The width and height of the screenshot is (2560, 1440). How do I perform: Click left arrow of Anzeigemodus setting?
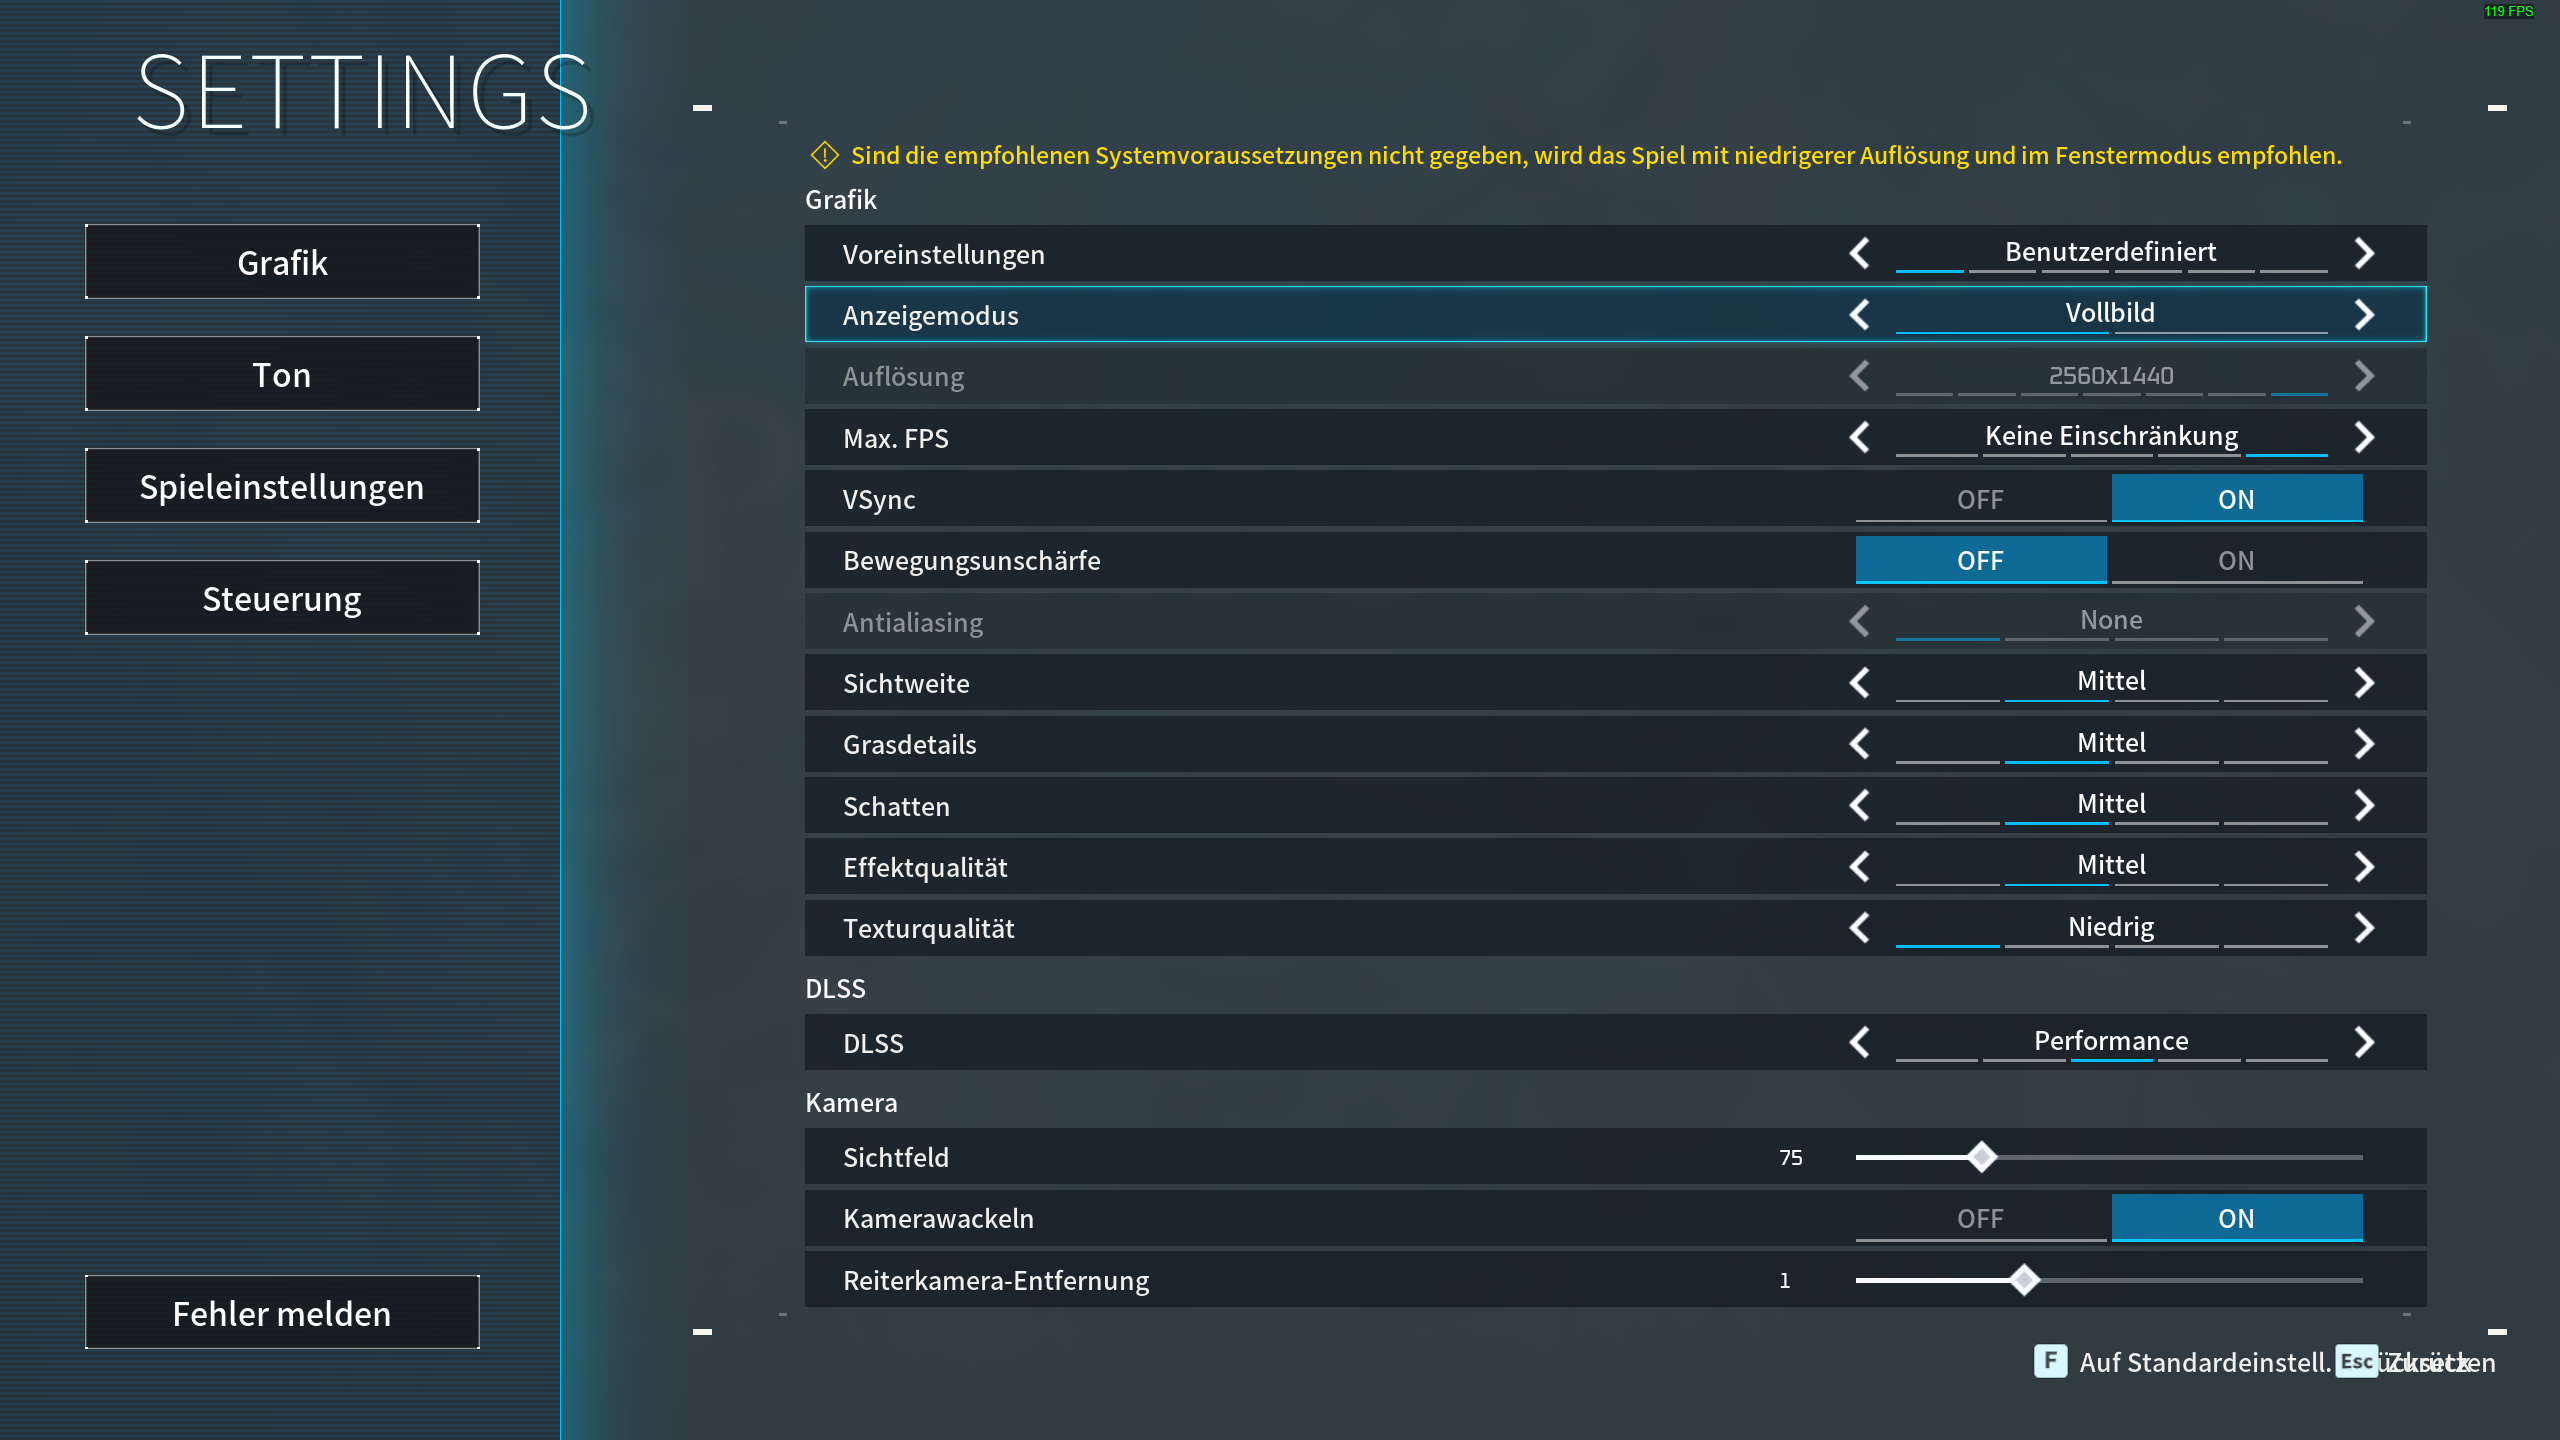1860,315
